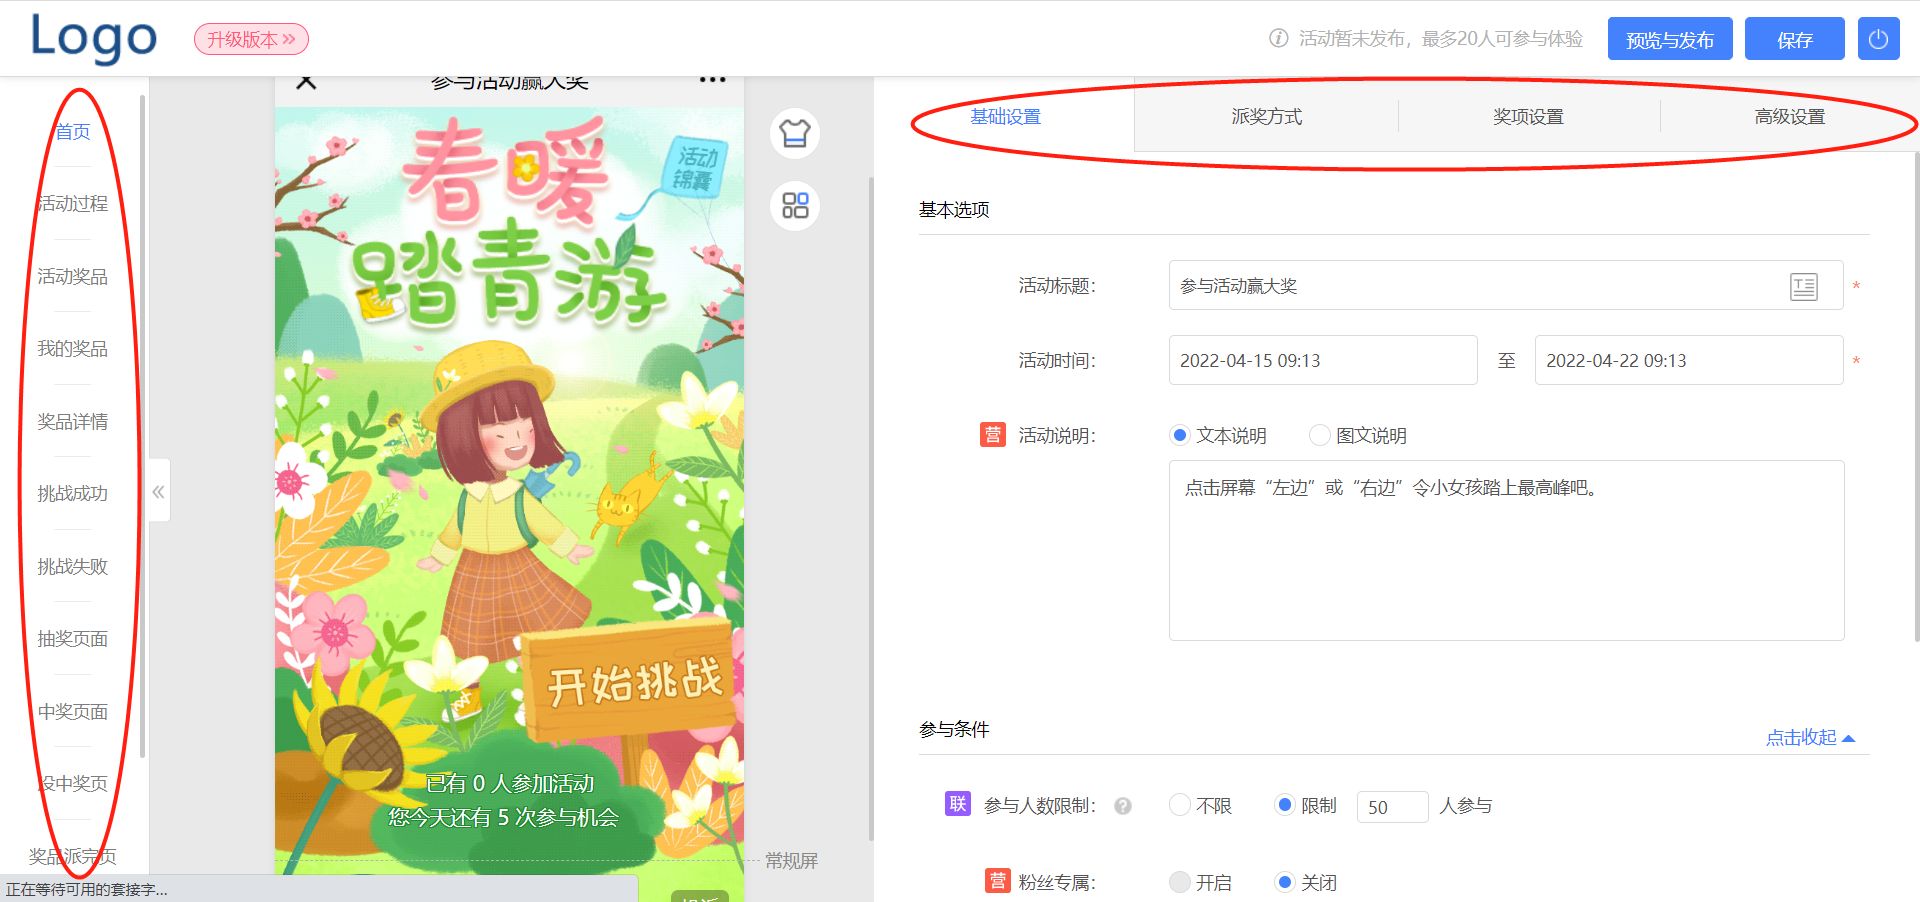Screen dimensions: 1920x902
Task: Click the Logo in the header
Action: (x=94, y=39)
